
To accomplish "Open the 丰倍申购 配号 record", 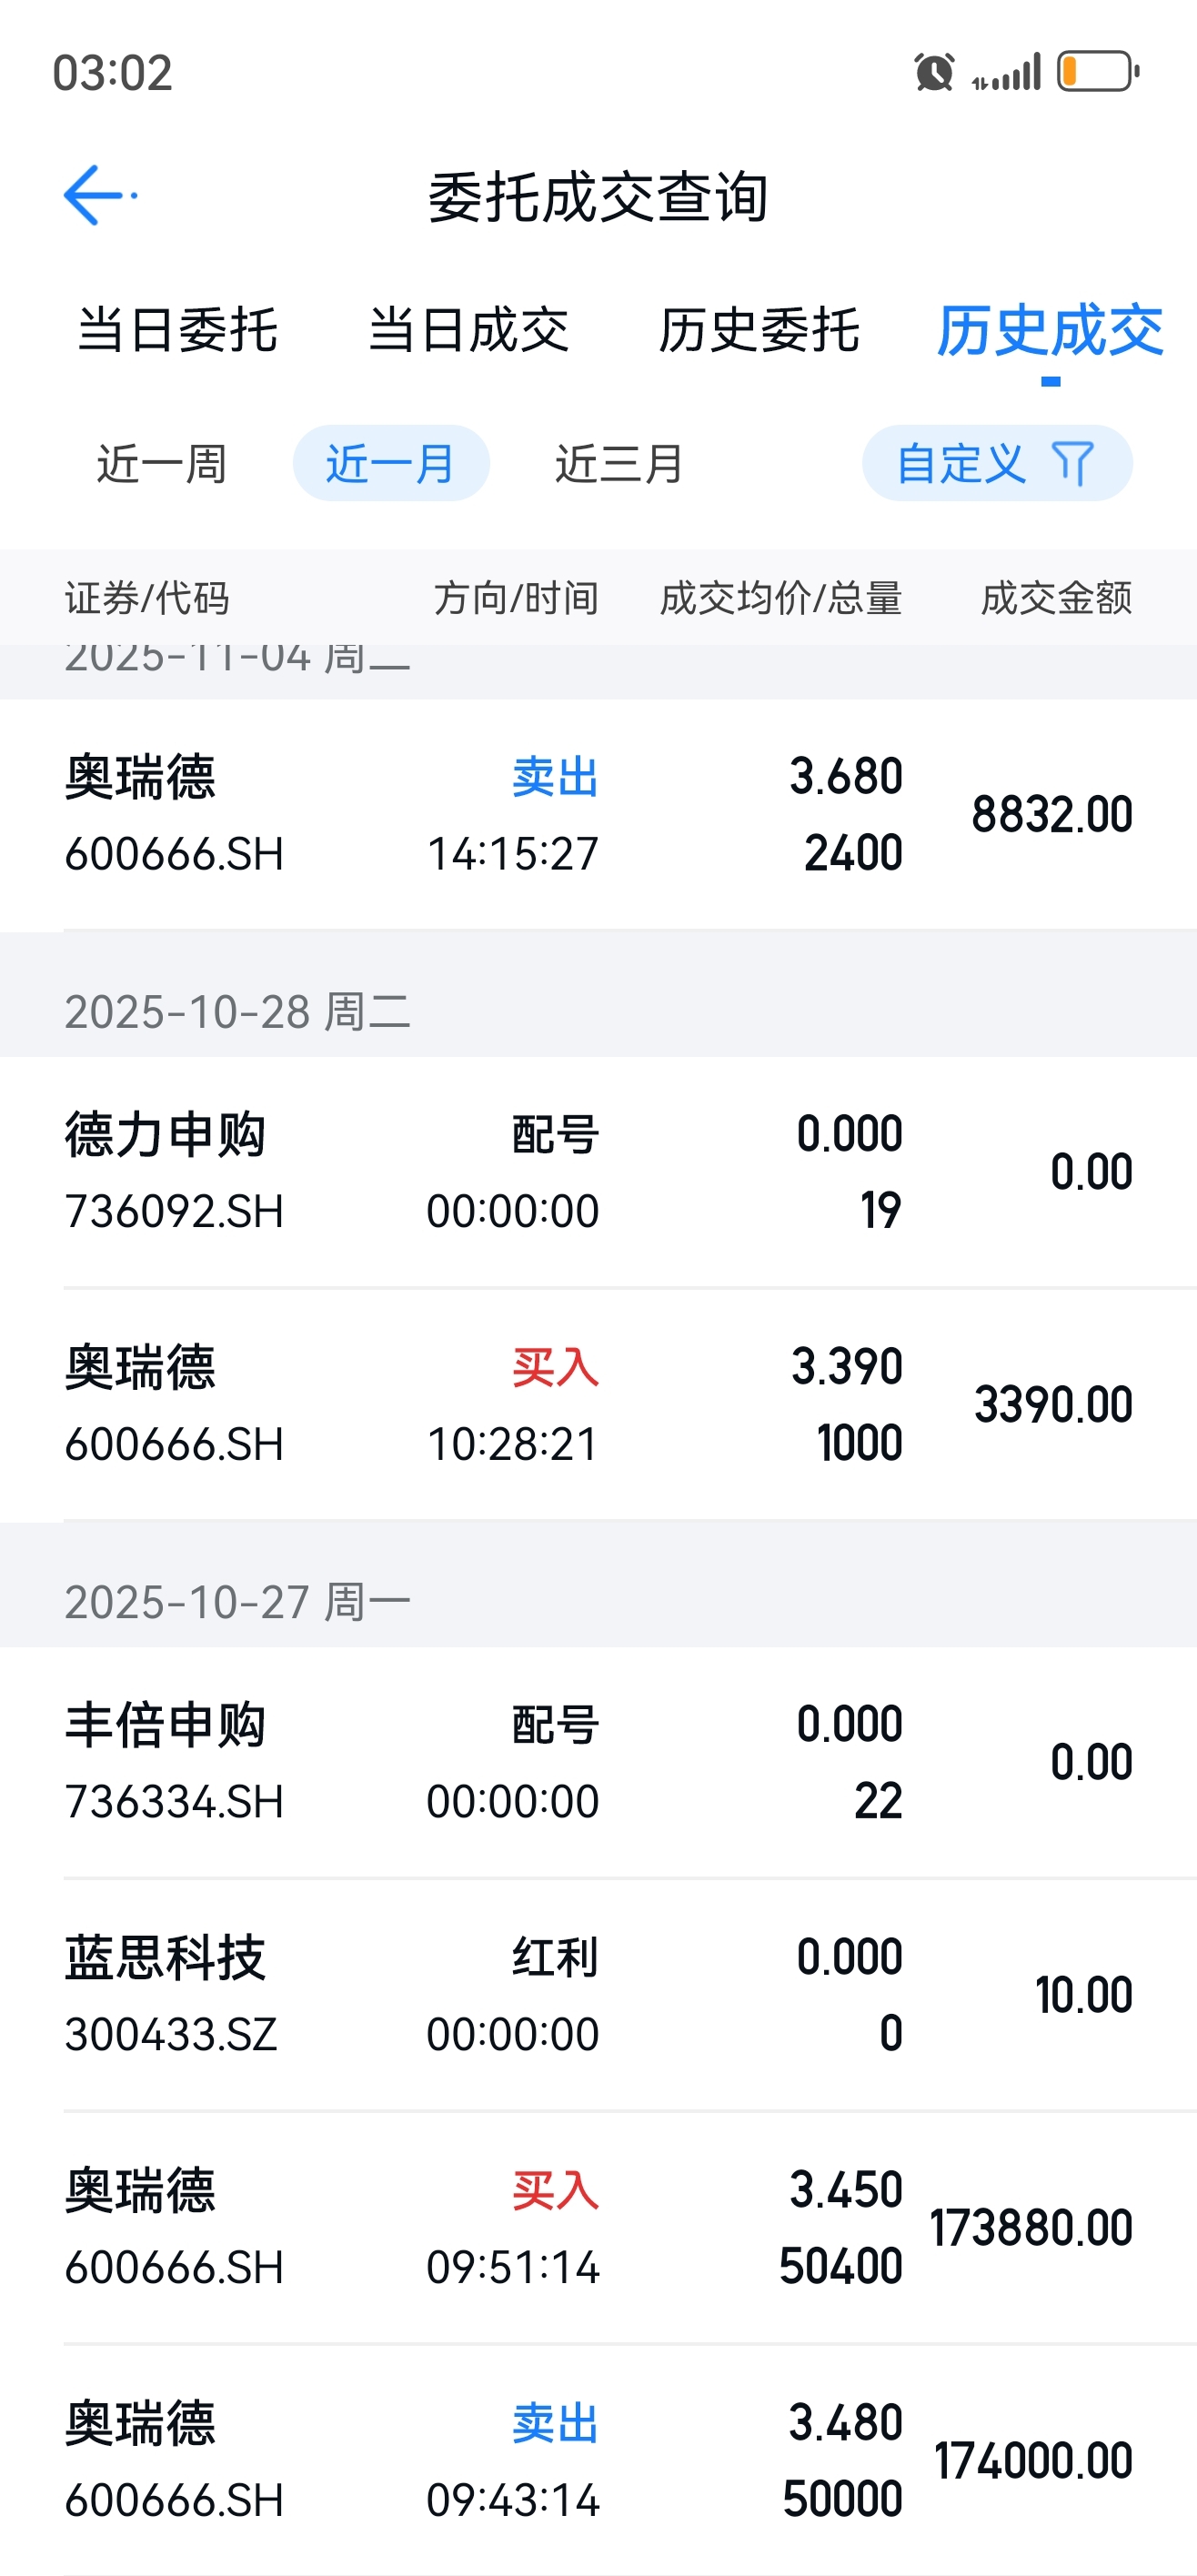I will pyautogui.click(x=598, y=1762).
